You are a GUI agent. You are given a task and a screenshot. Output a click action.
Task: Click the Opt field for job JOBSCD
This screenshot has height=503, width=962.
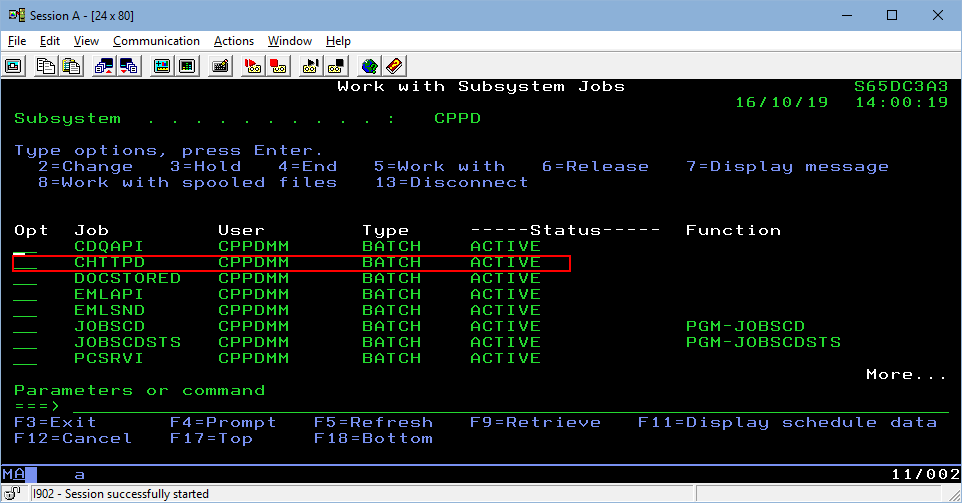click(25, 326)
